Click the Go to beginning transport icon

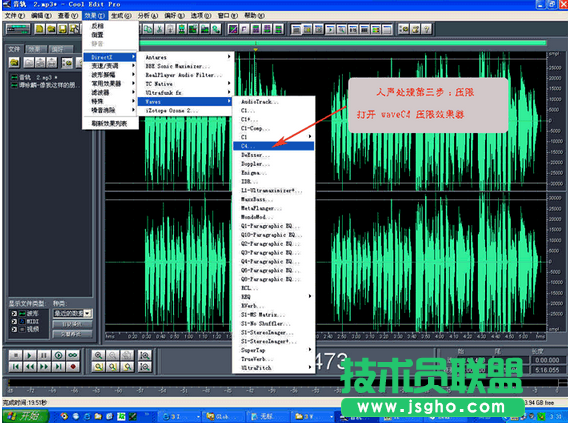click(15, 367)
